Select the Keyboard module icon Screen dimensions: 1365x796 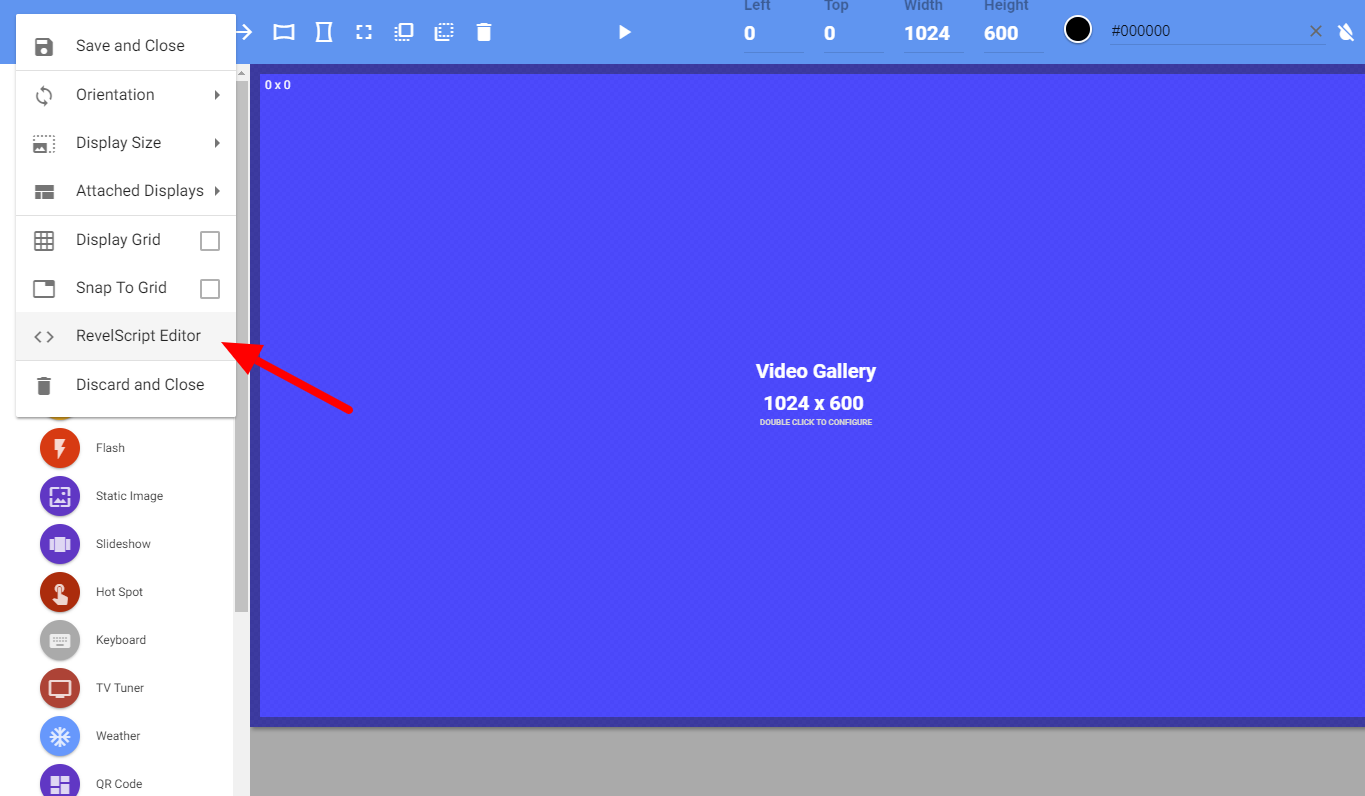coord(60,640)
